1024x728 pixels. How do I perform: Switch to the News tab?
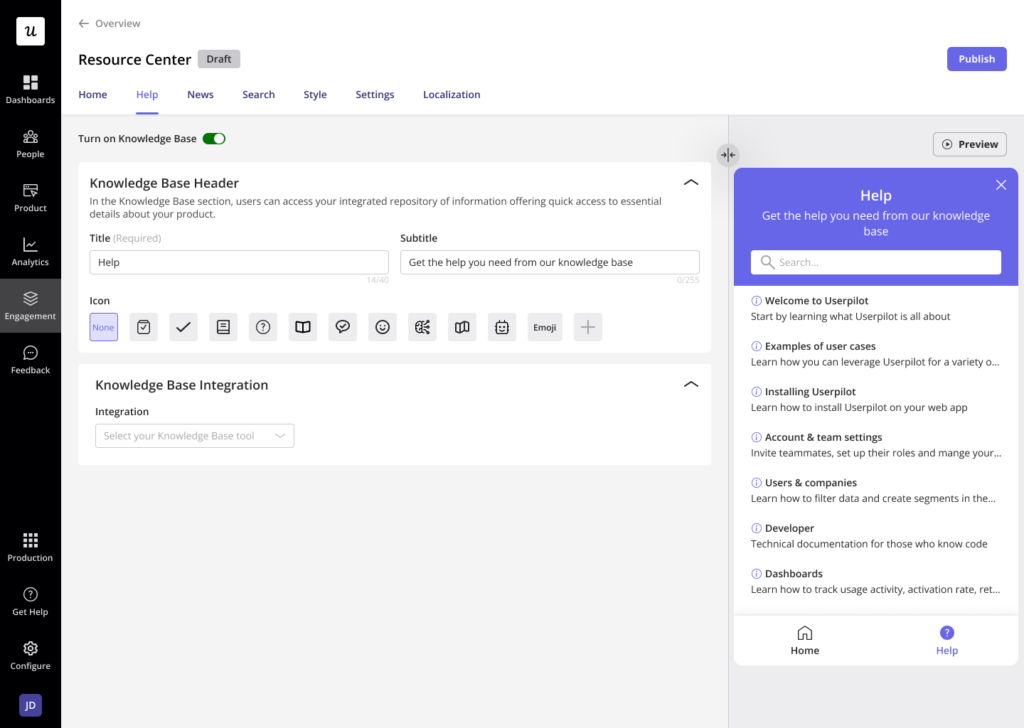click(x=200, y=94)
